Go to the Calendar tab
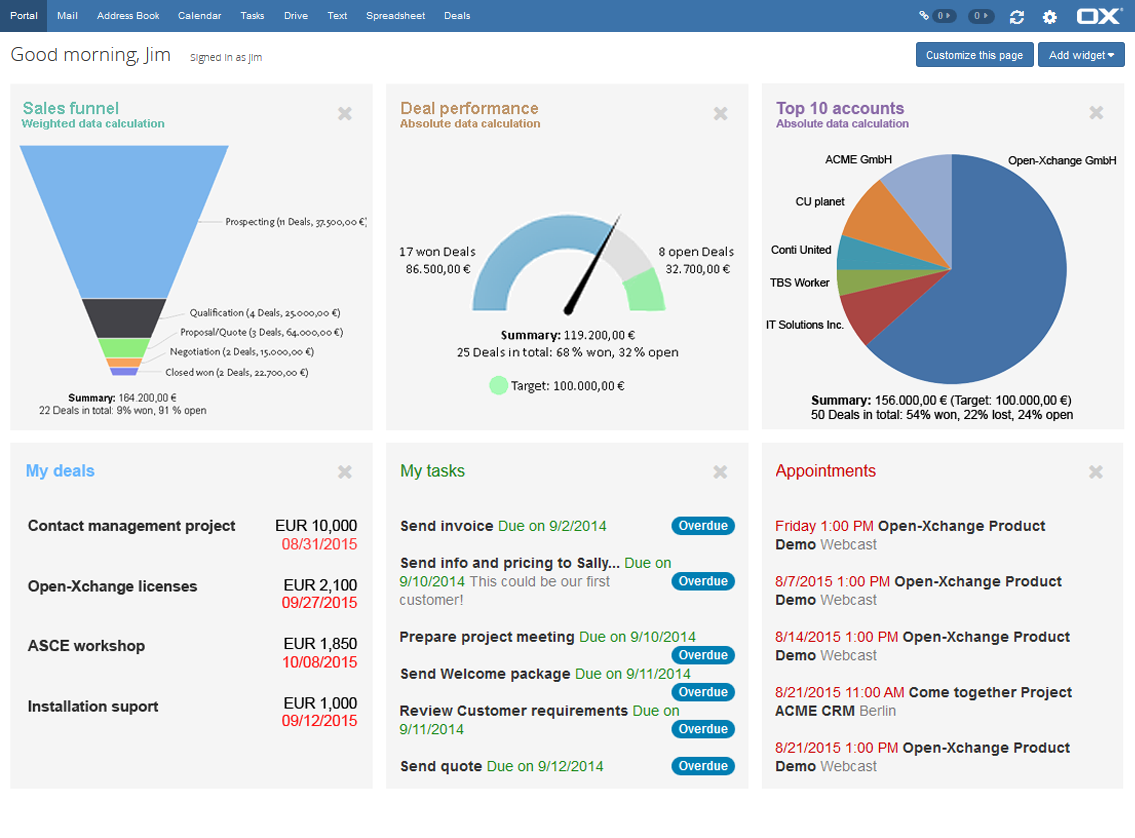 pos(200,15)
